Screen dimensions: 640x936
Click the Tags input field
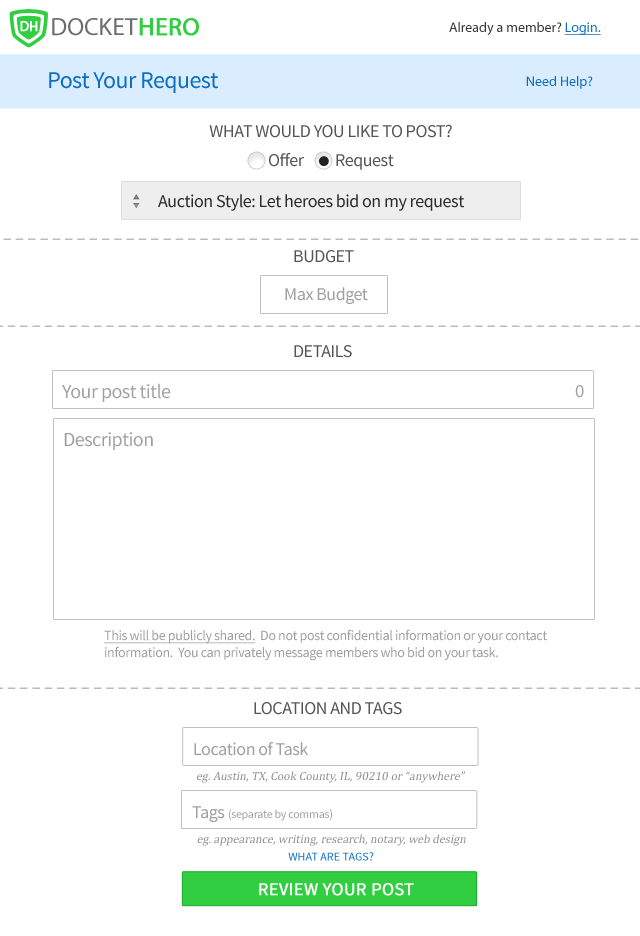pos(329,809)
